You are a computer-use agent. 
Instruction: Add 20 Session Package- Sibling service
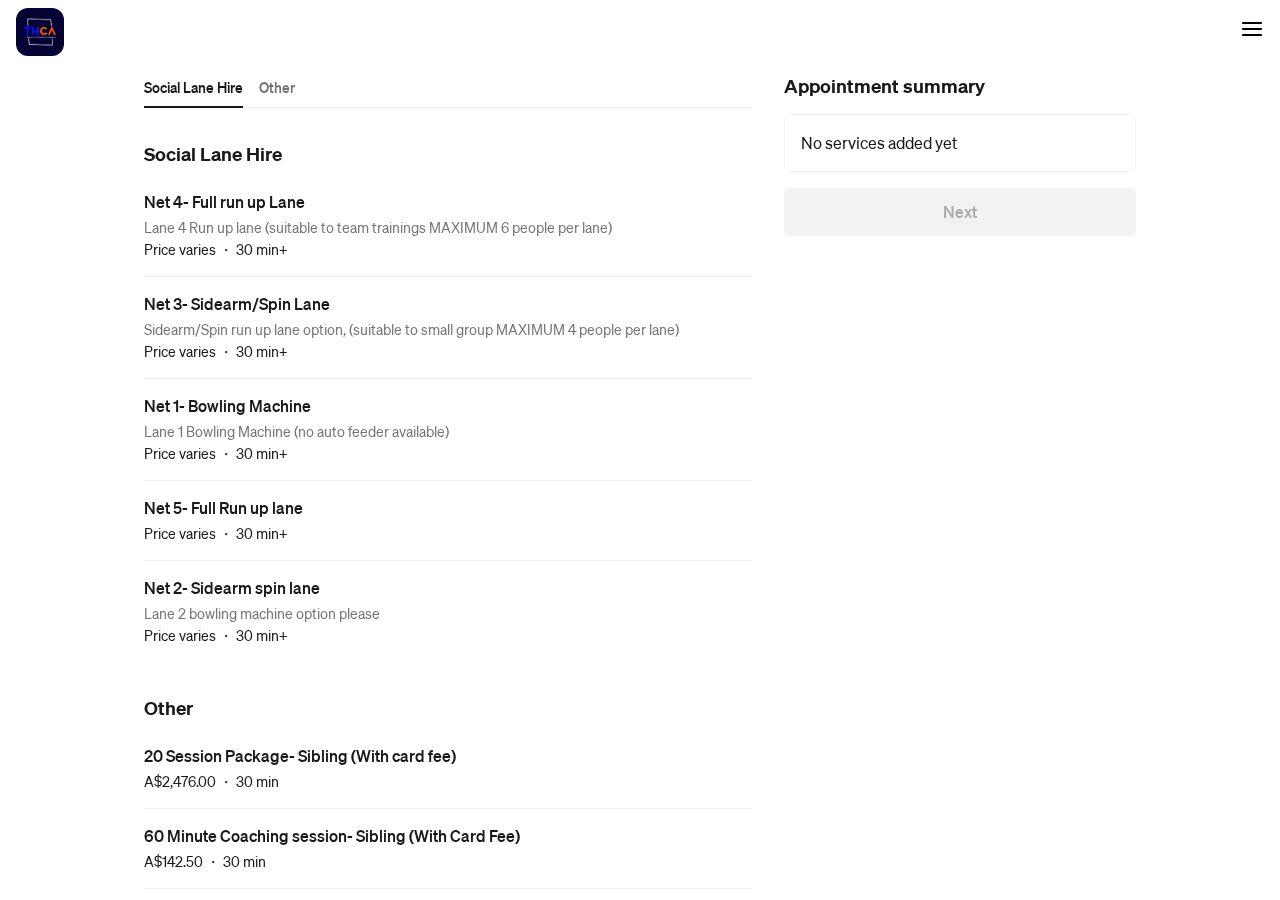point(448,769)
